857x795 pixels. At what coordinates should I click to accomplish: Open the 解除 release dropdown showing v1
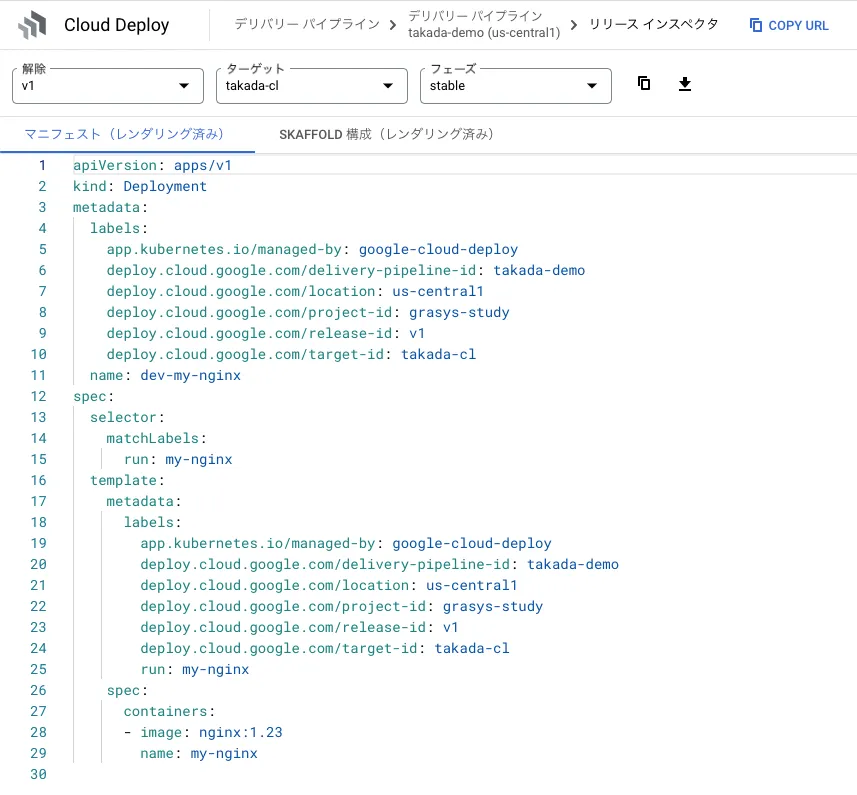click(108, 86)
